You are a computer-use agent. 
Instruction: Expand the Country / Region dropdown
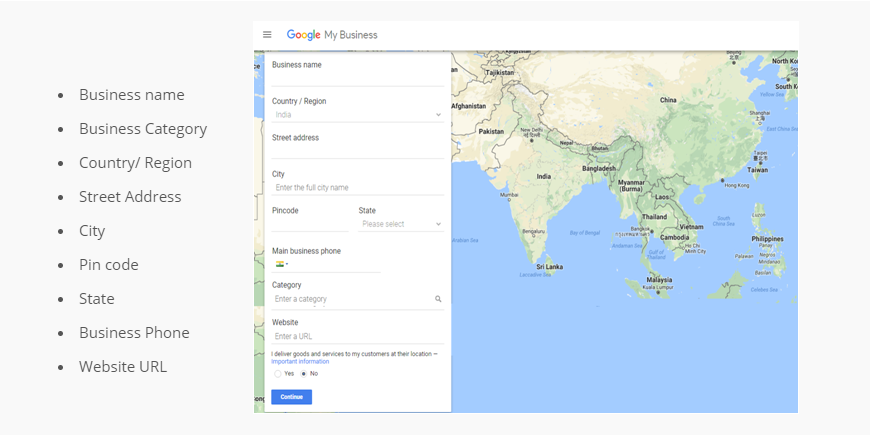pyautogui.click(x=357, y=115)
